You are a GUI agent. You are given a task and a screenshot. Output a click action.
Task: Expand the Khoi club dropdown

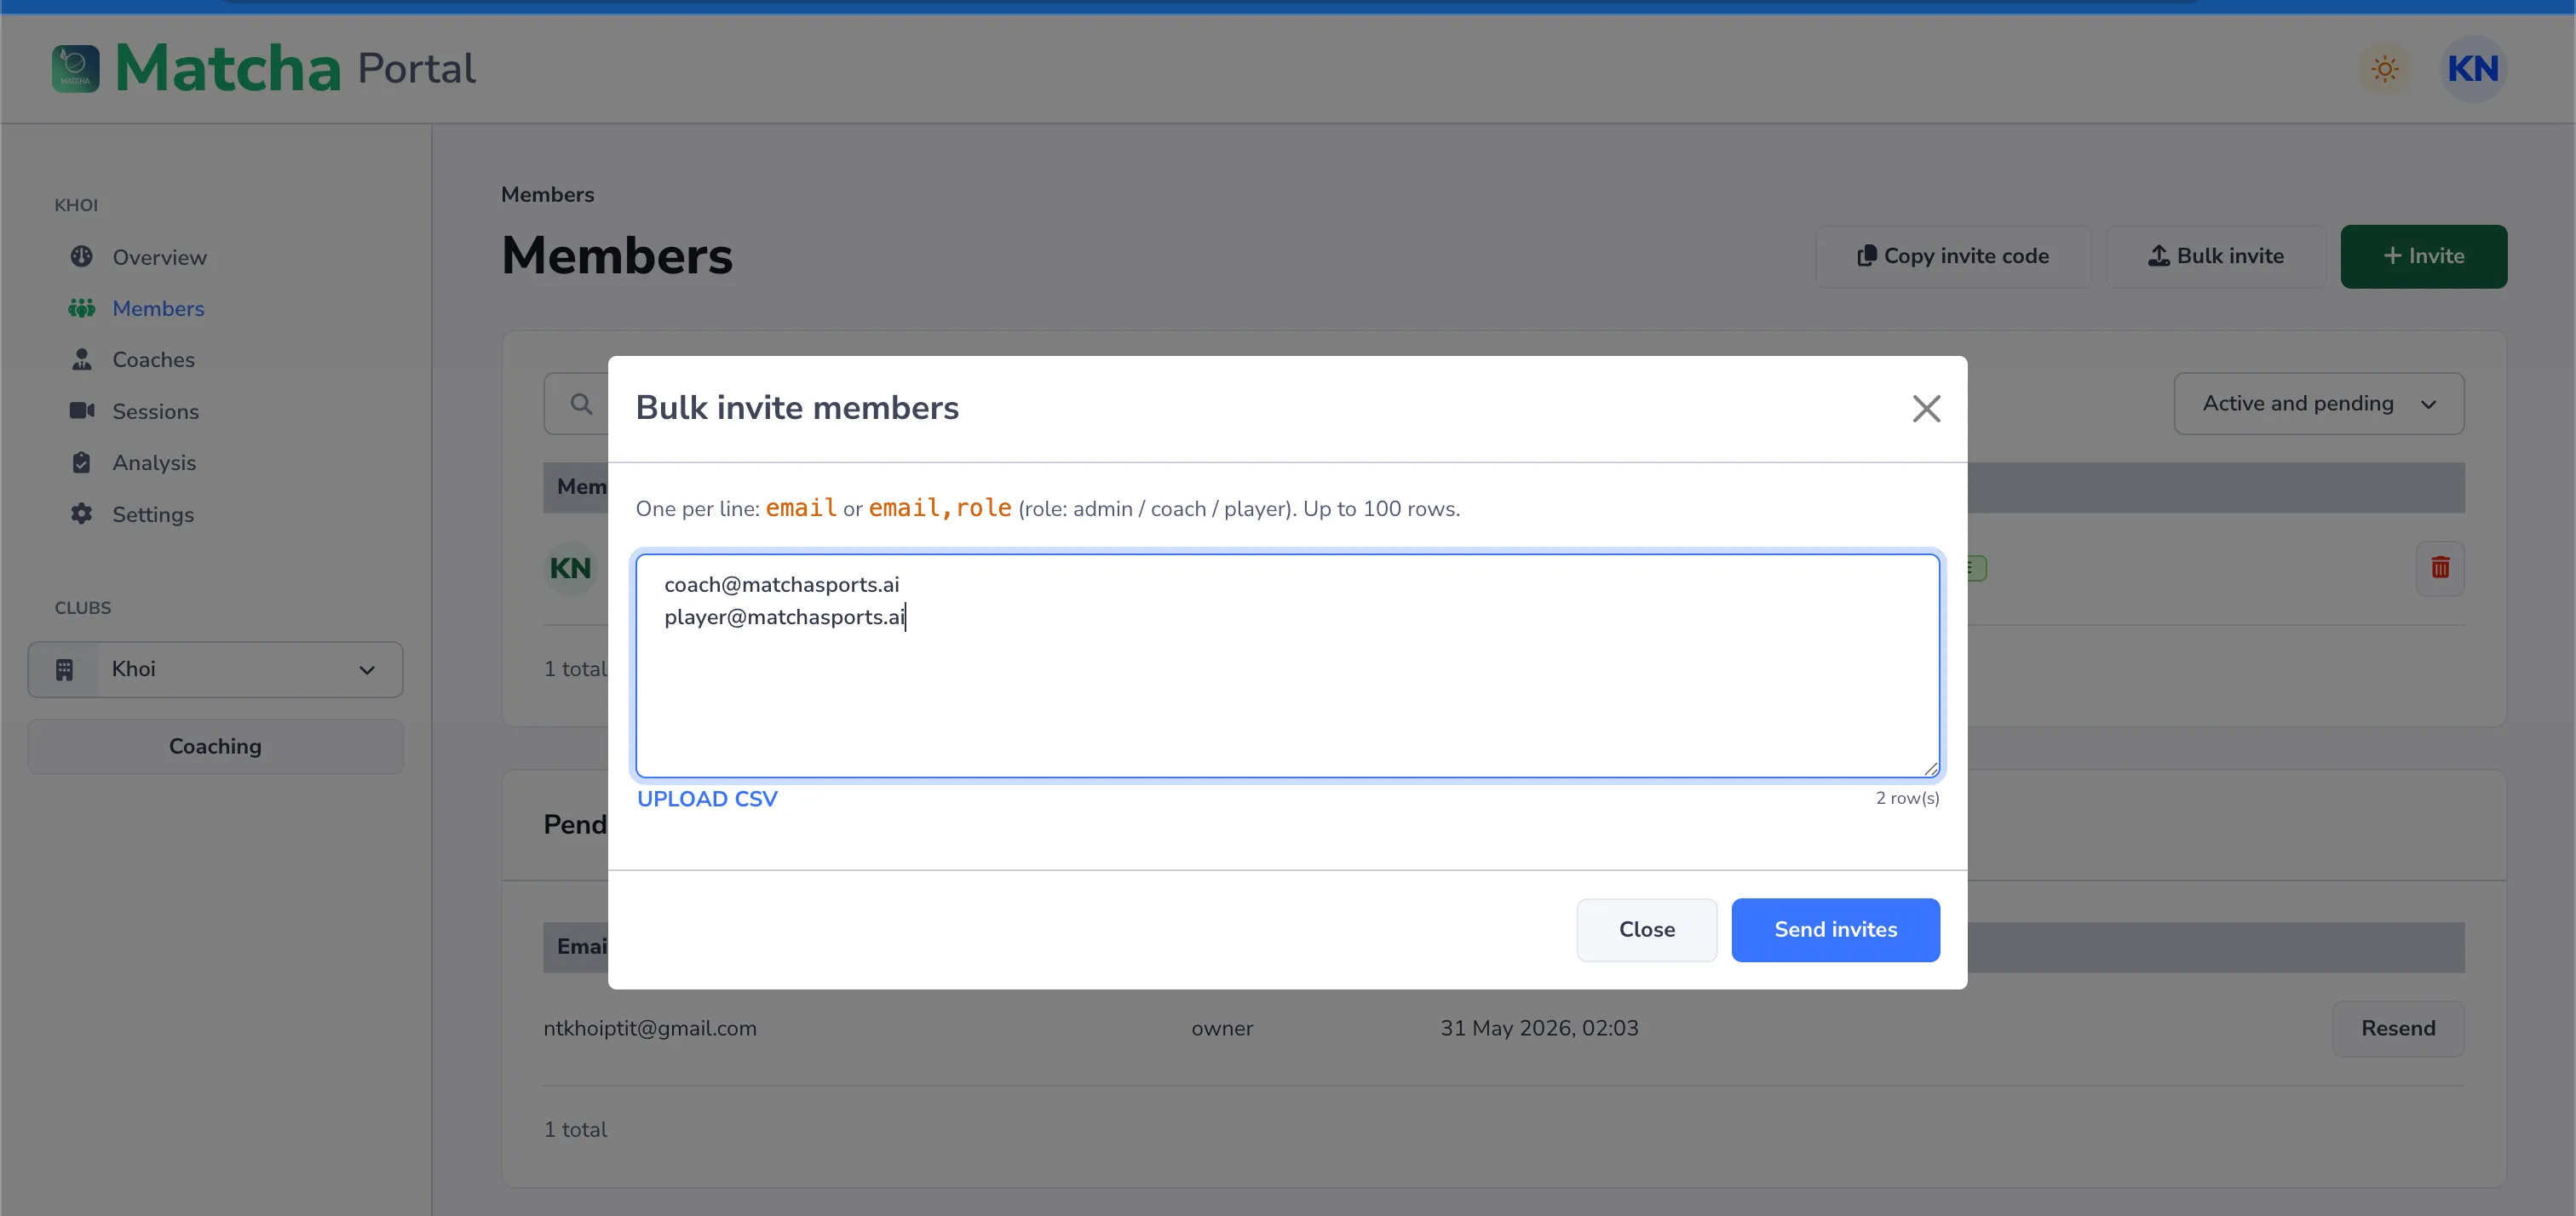pos(215,669)
